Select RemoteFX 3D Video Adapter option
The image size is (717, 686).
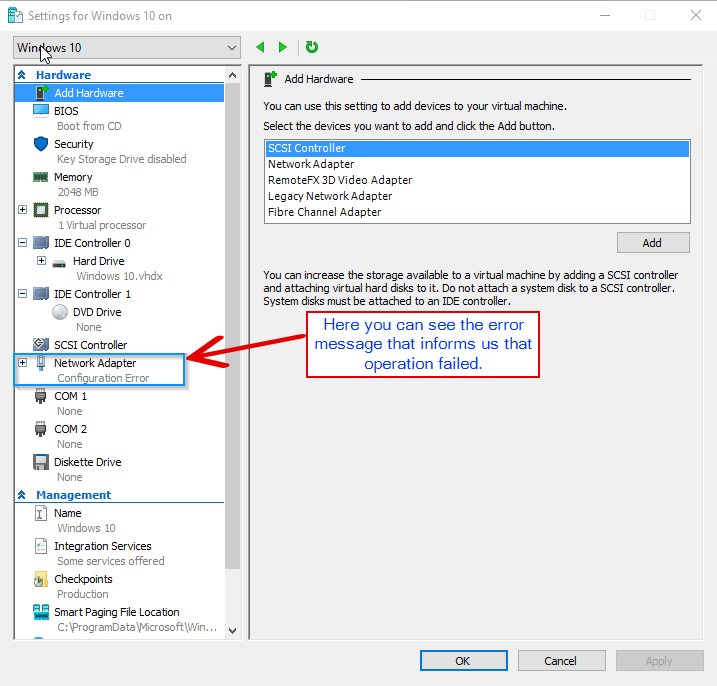tap(477, 180)
